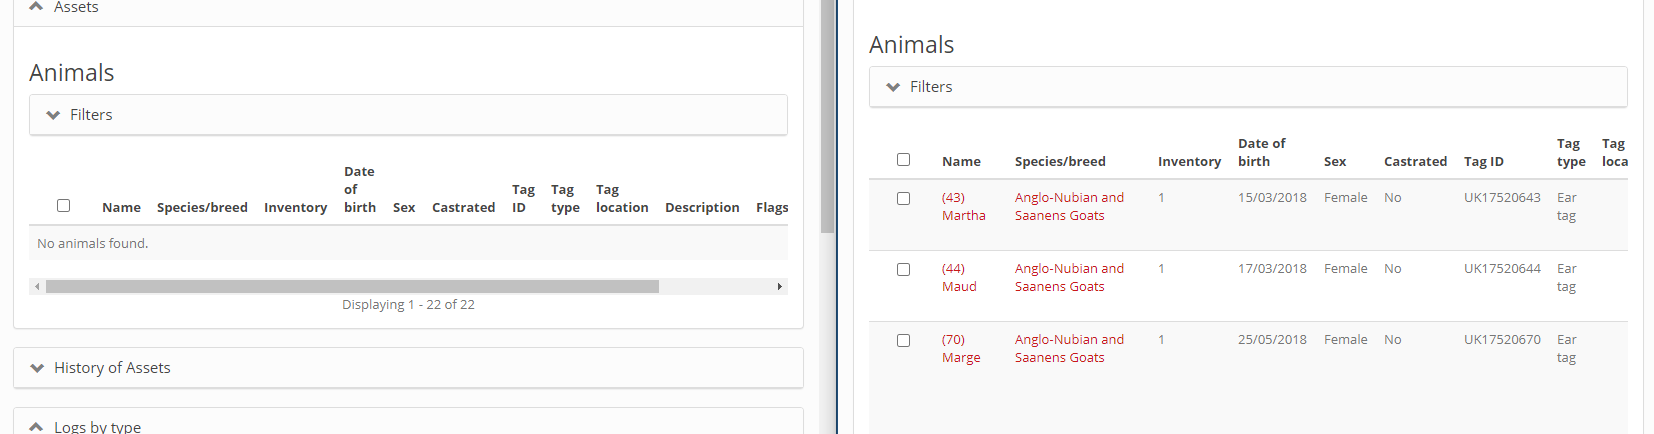Click right arrow of horizontal scrollbar

point(780,287)
